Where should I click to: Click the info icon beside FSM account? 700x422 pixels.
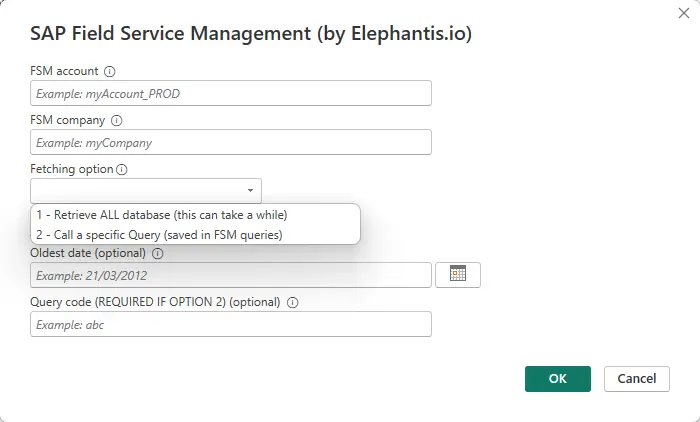(109, 71)
